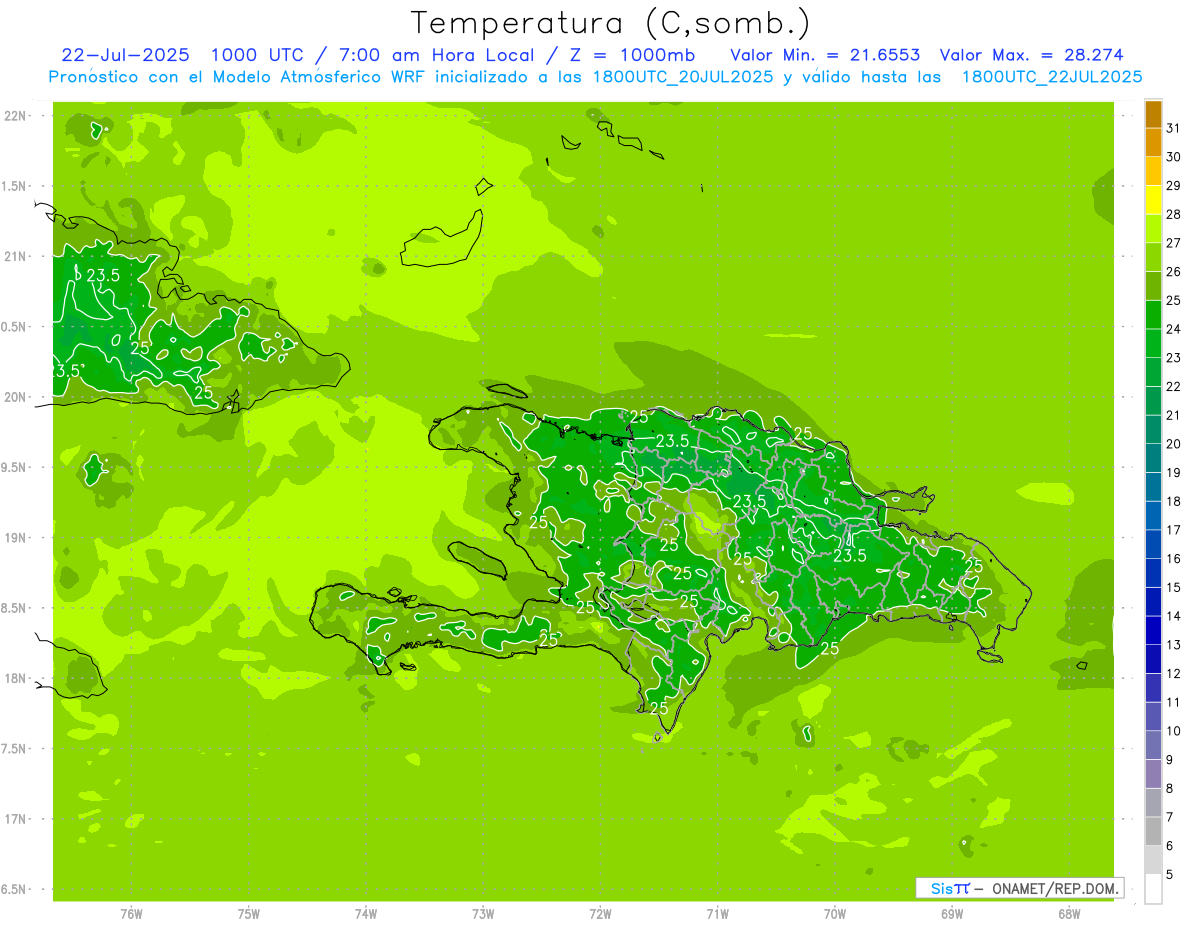The height and width of the screenshot is (927, 1200).
Task: Pick the amber swatch between legend 29 and 30
Action: click(x=1153, y=172)
